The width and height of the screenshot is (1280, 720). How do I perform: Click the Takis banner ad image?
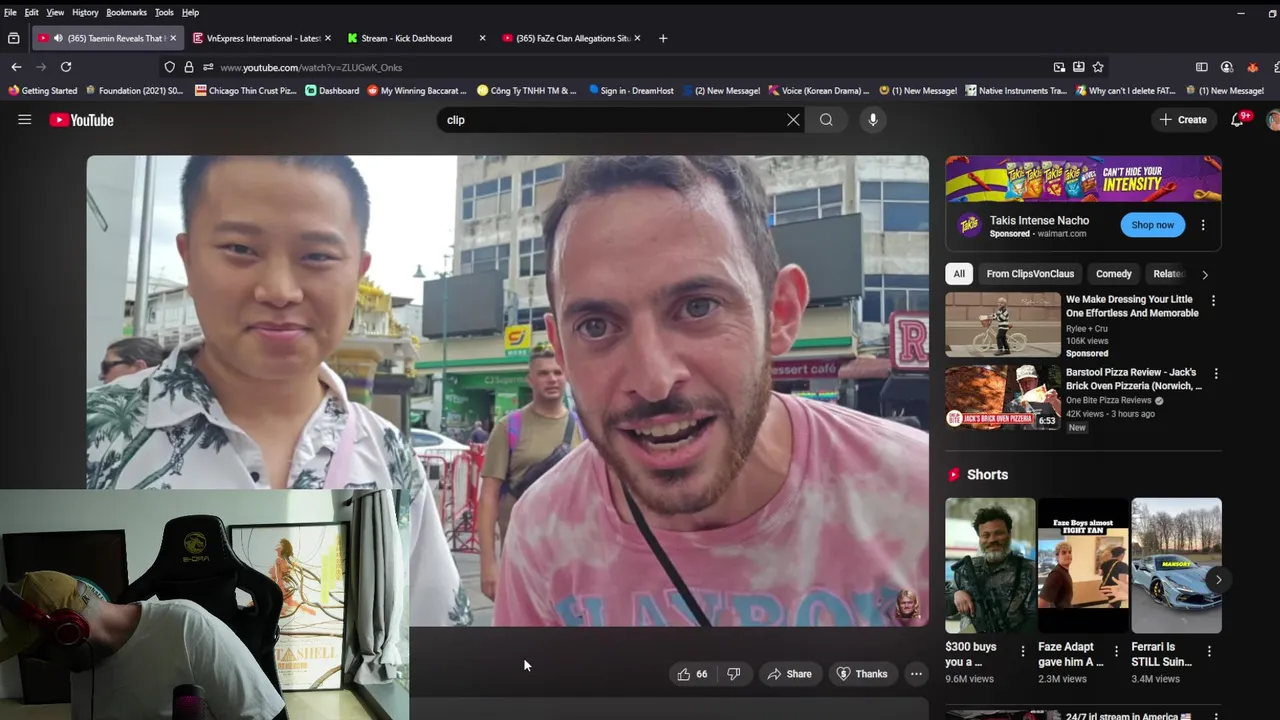1083,179
